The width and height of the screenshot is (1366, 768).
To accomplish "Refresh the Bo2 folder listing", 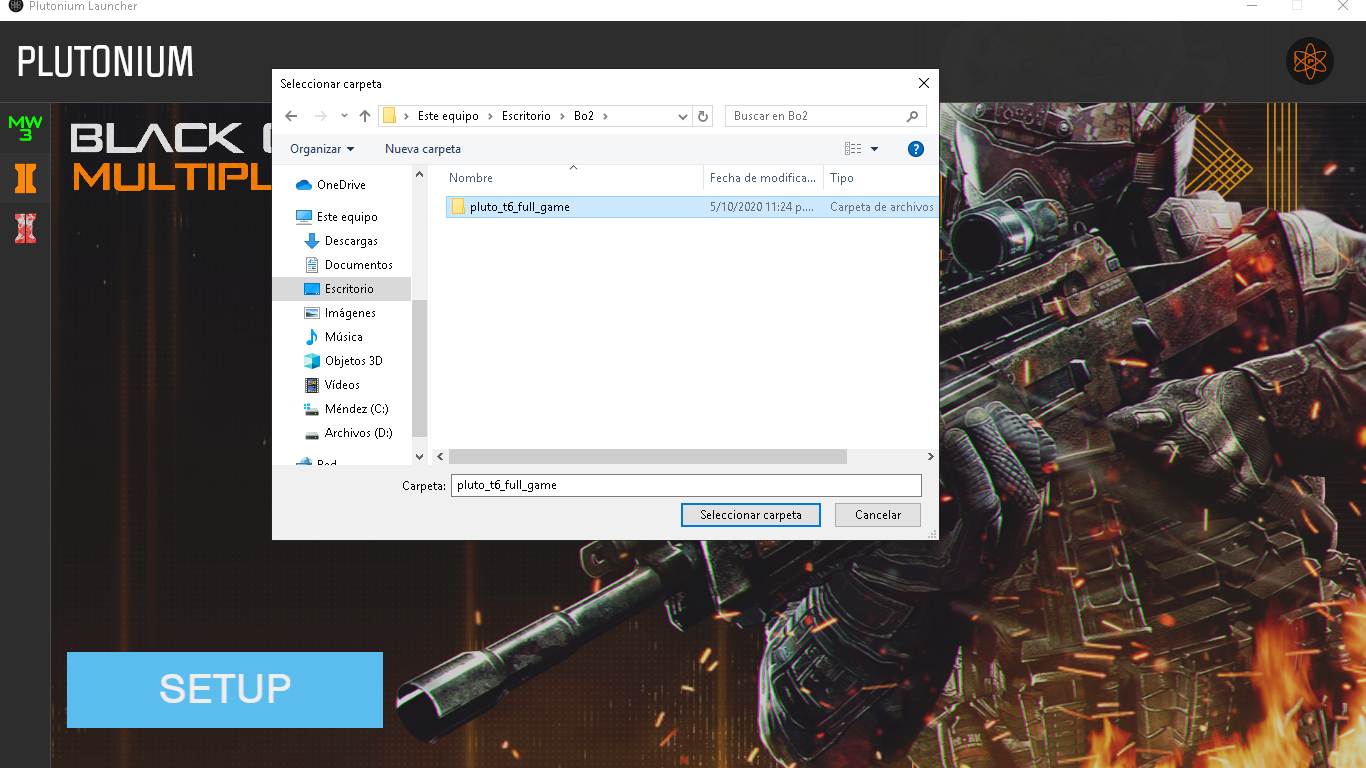I will click(703, 116).
